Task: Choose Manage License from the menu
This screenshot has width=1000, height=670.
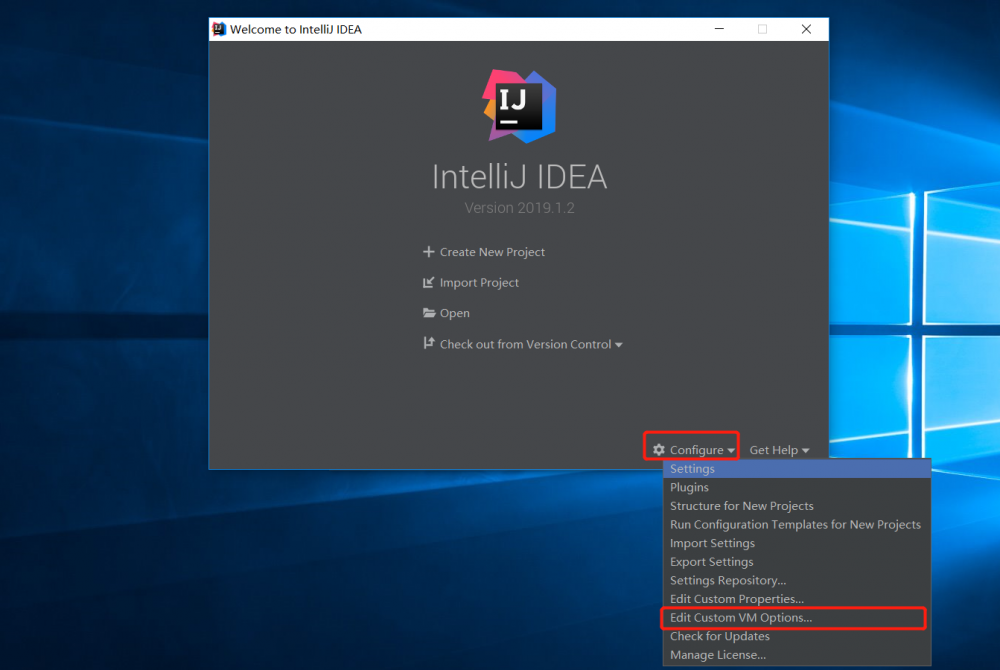Action: (718, 655)
